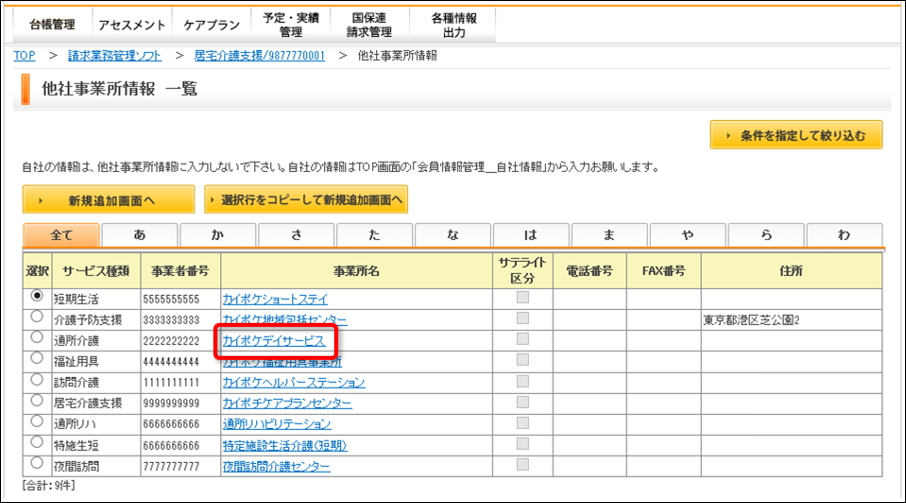Open 通所リハビリテーション link
The image size is (906, 503).
point(277,424)
